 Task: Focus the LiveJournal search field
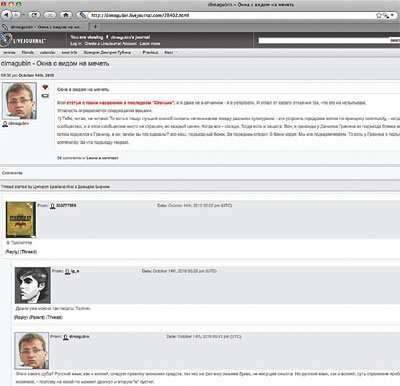click(323, 40)
